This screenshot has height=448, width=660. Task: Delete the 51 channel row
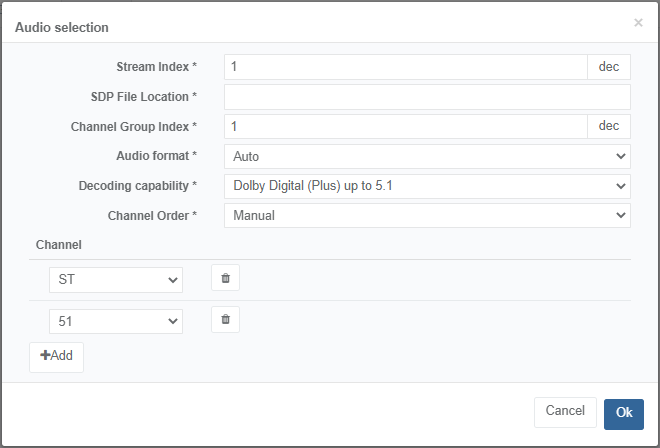225,320
